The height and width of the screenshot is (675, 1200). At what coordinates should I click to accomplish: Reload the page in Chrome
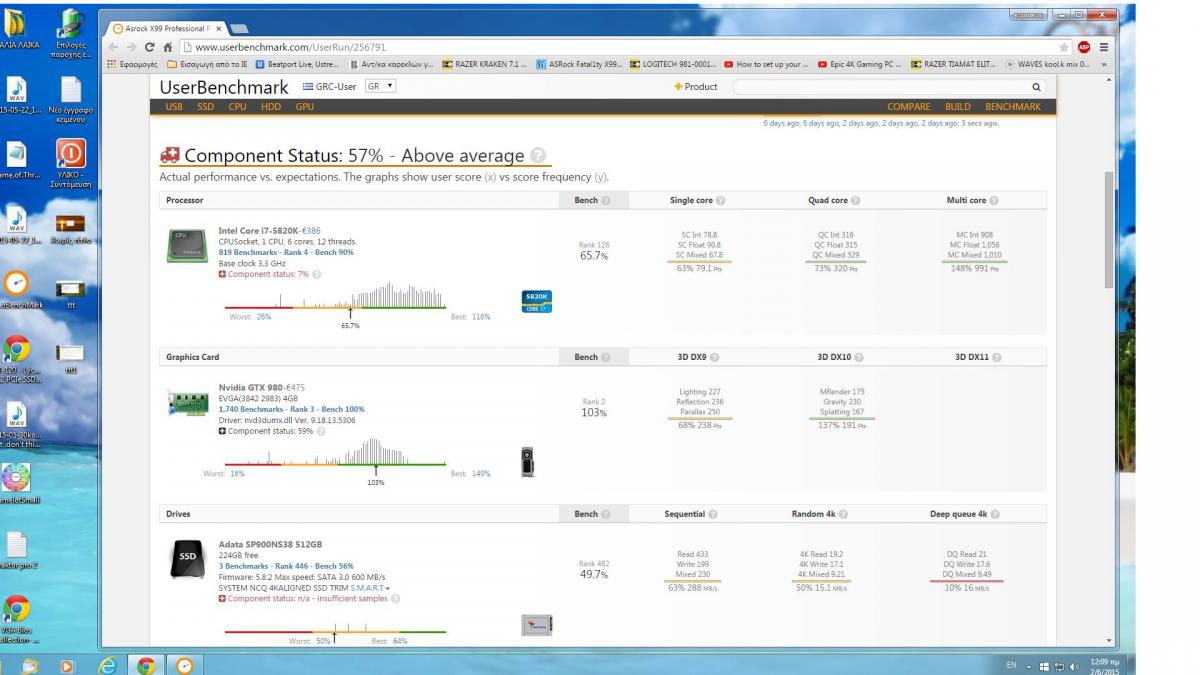[150, 47]
